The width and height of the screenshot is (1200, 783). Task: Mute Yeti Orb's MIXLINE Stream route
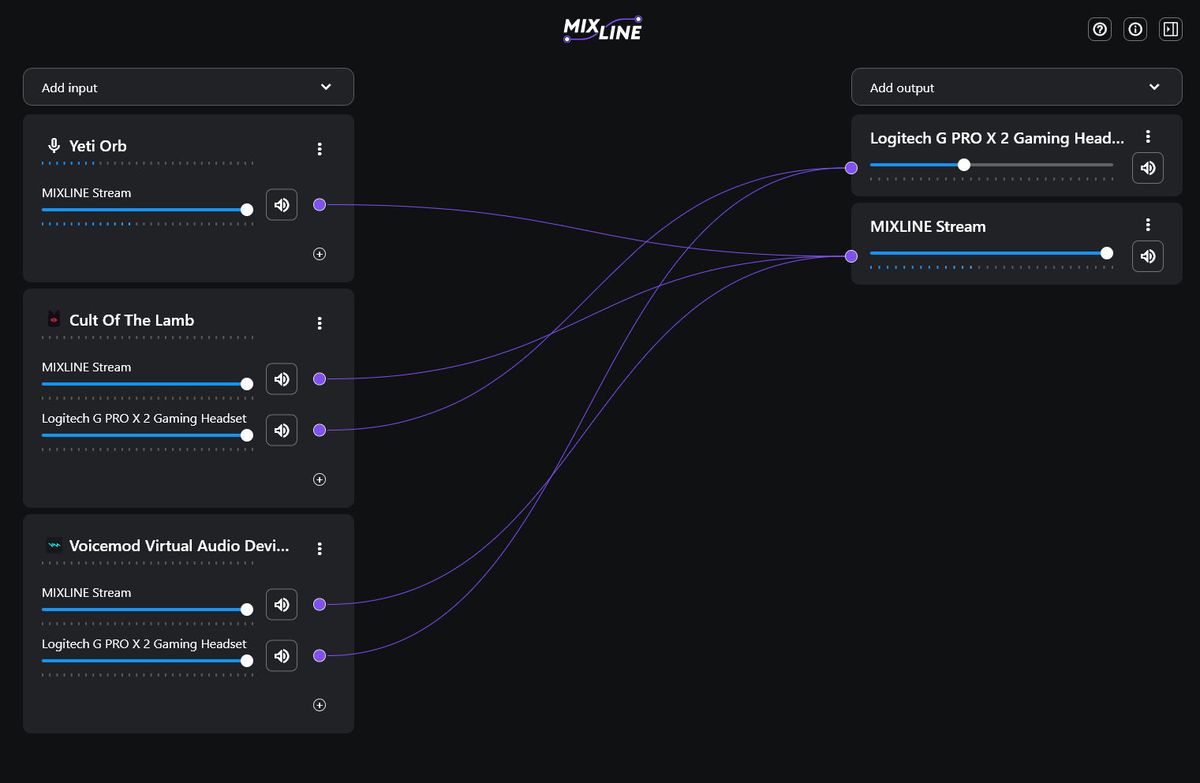[282, 205]
